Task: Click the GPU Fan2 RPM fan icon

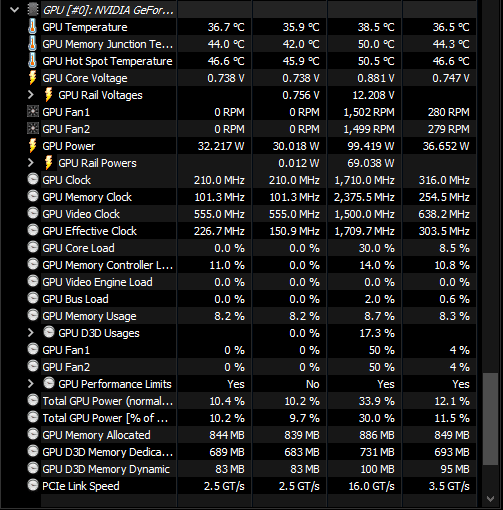Action: coord(33,129)
